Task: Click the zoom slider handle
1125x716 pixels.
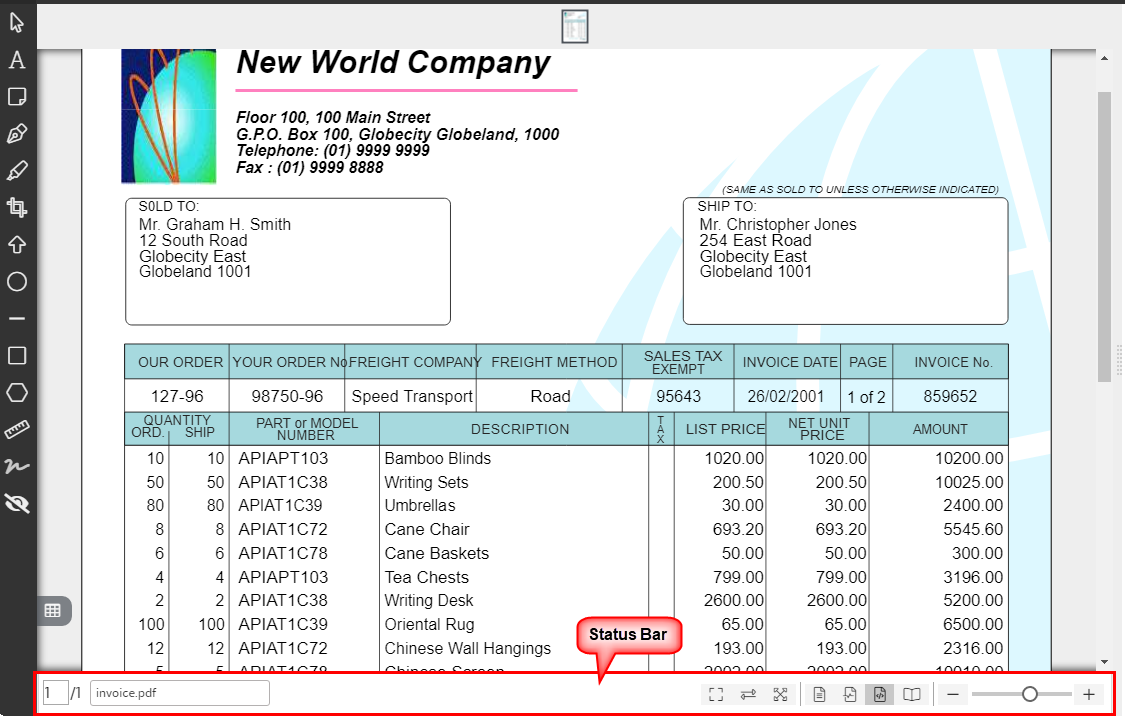Action: 1030,694
